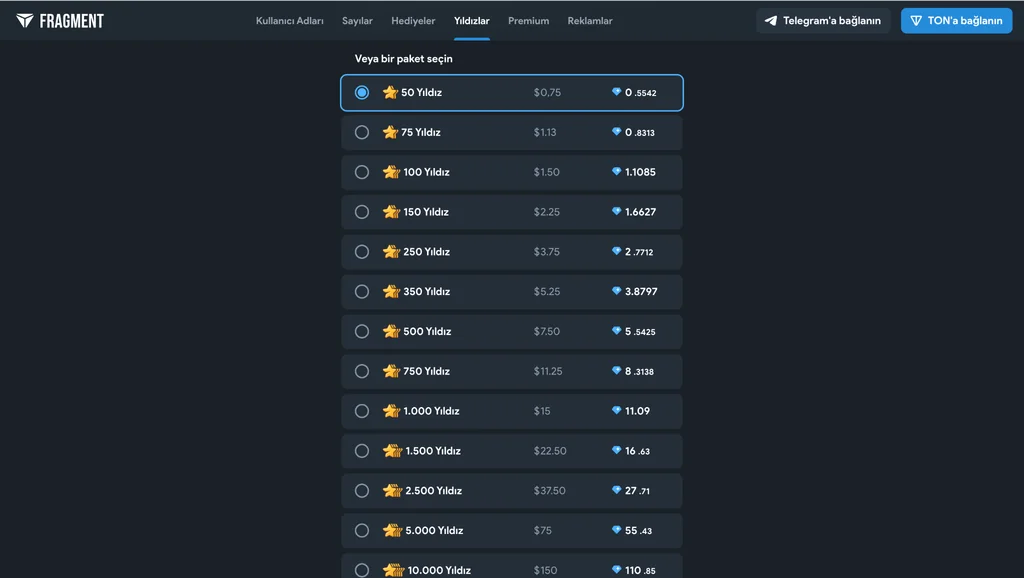The image size is (1024, 578).
Task: Click the star stack icon beside 1.500 Yıldız
Action: (x=392, y=451)
